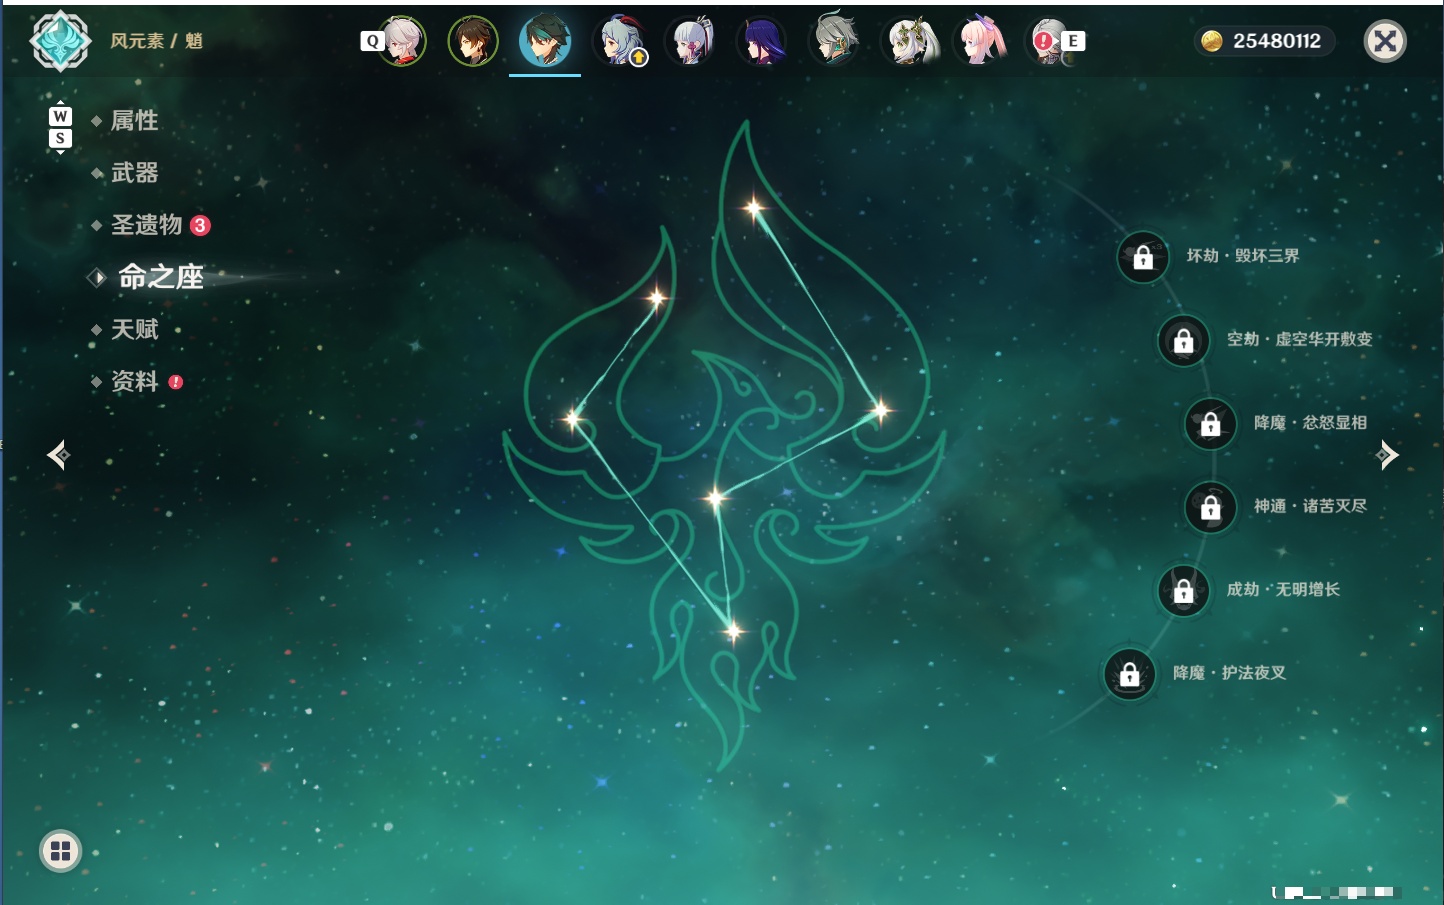Switch to the 天赋 talents tab

point(134,329)
